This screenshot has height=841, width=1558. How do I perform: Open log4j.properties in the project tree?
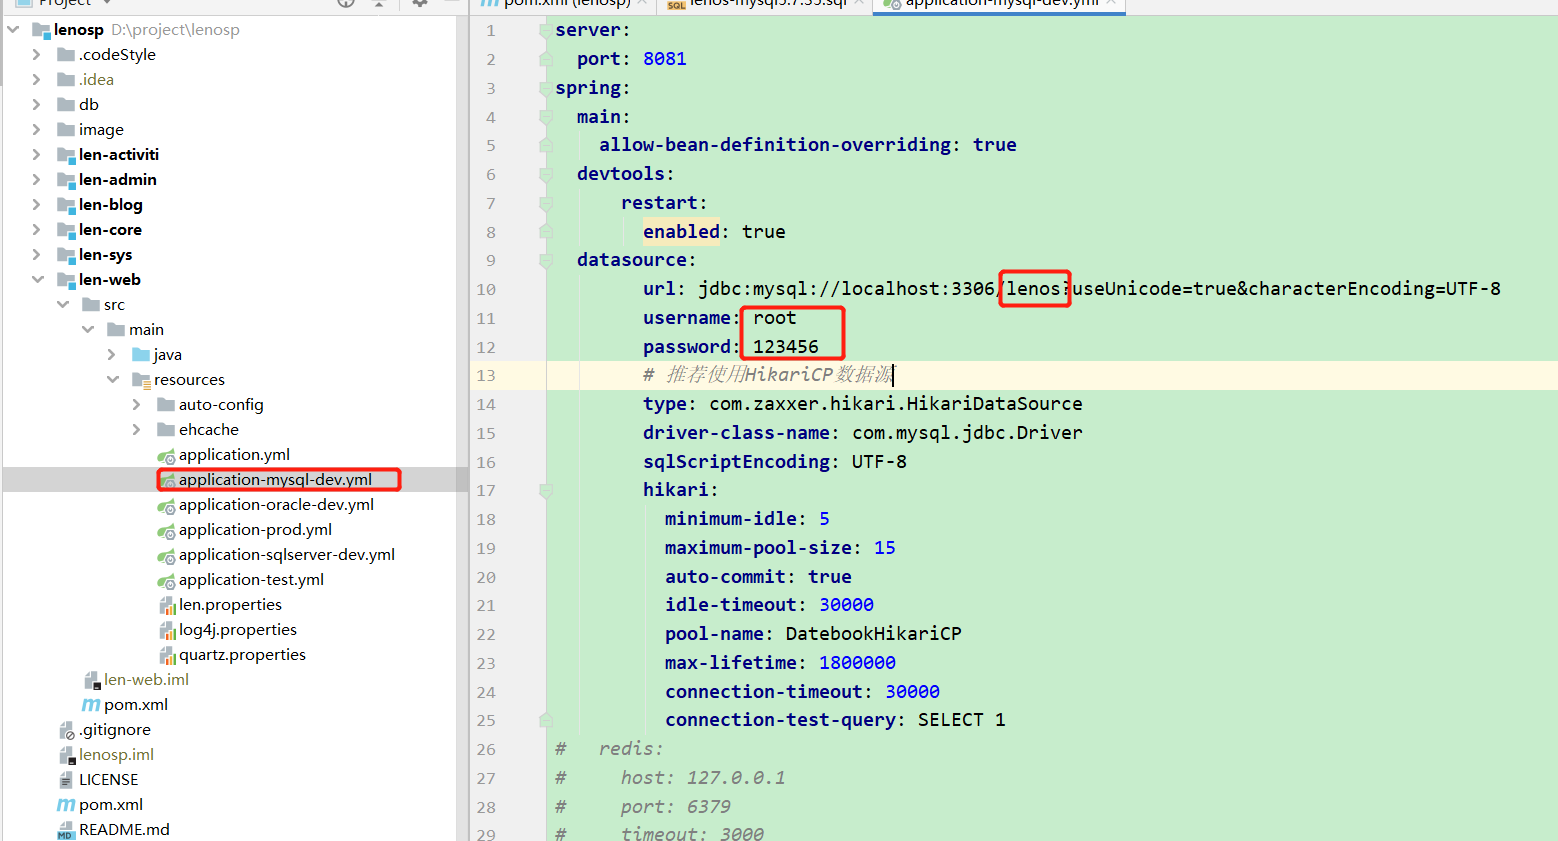tap(238, 630)
